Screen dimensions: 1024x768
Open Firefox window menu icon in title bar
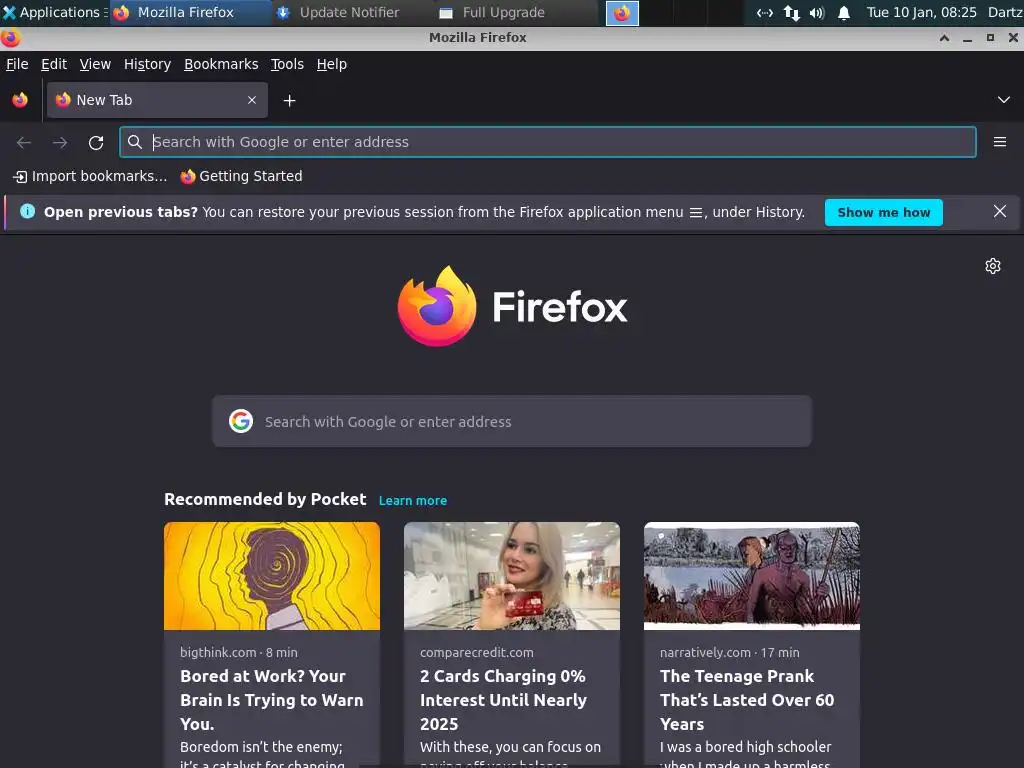10,38
